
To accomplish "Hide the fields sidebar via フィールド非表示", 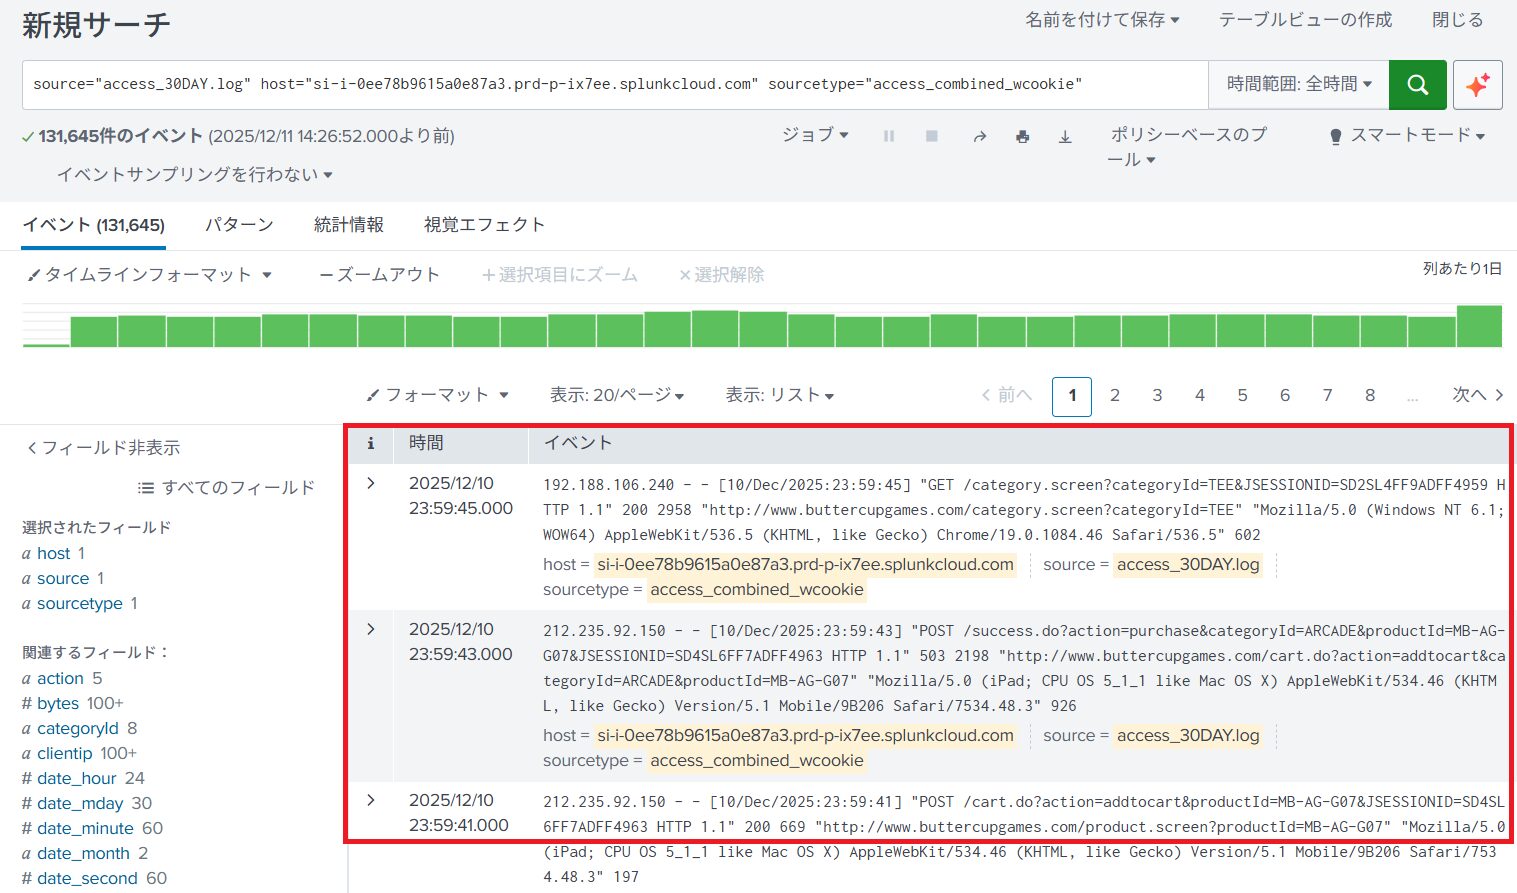I will [x=103, y=448].
